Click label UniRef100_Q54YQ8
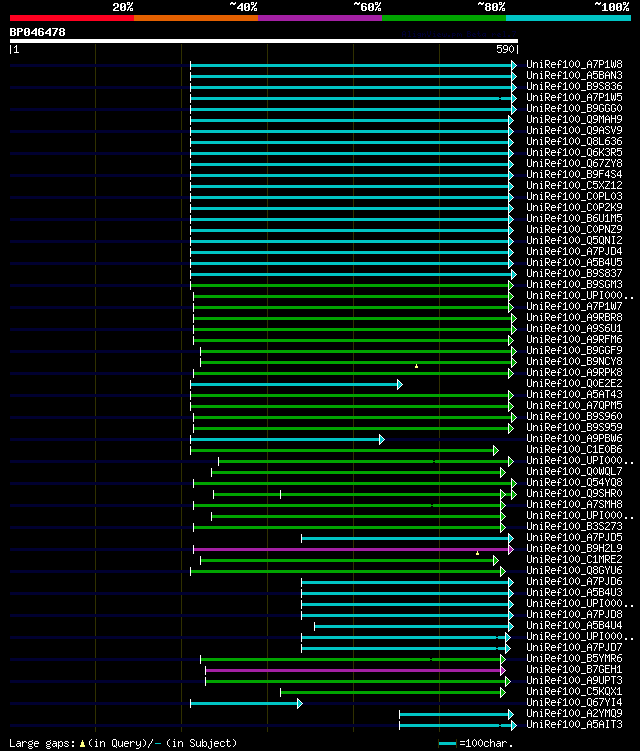640x751 pixels. point(574,483)
